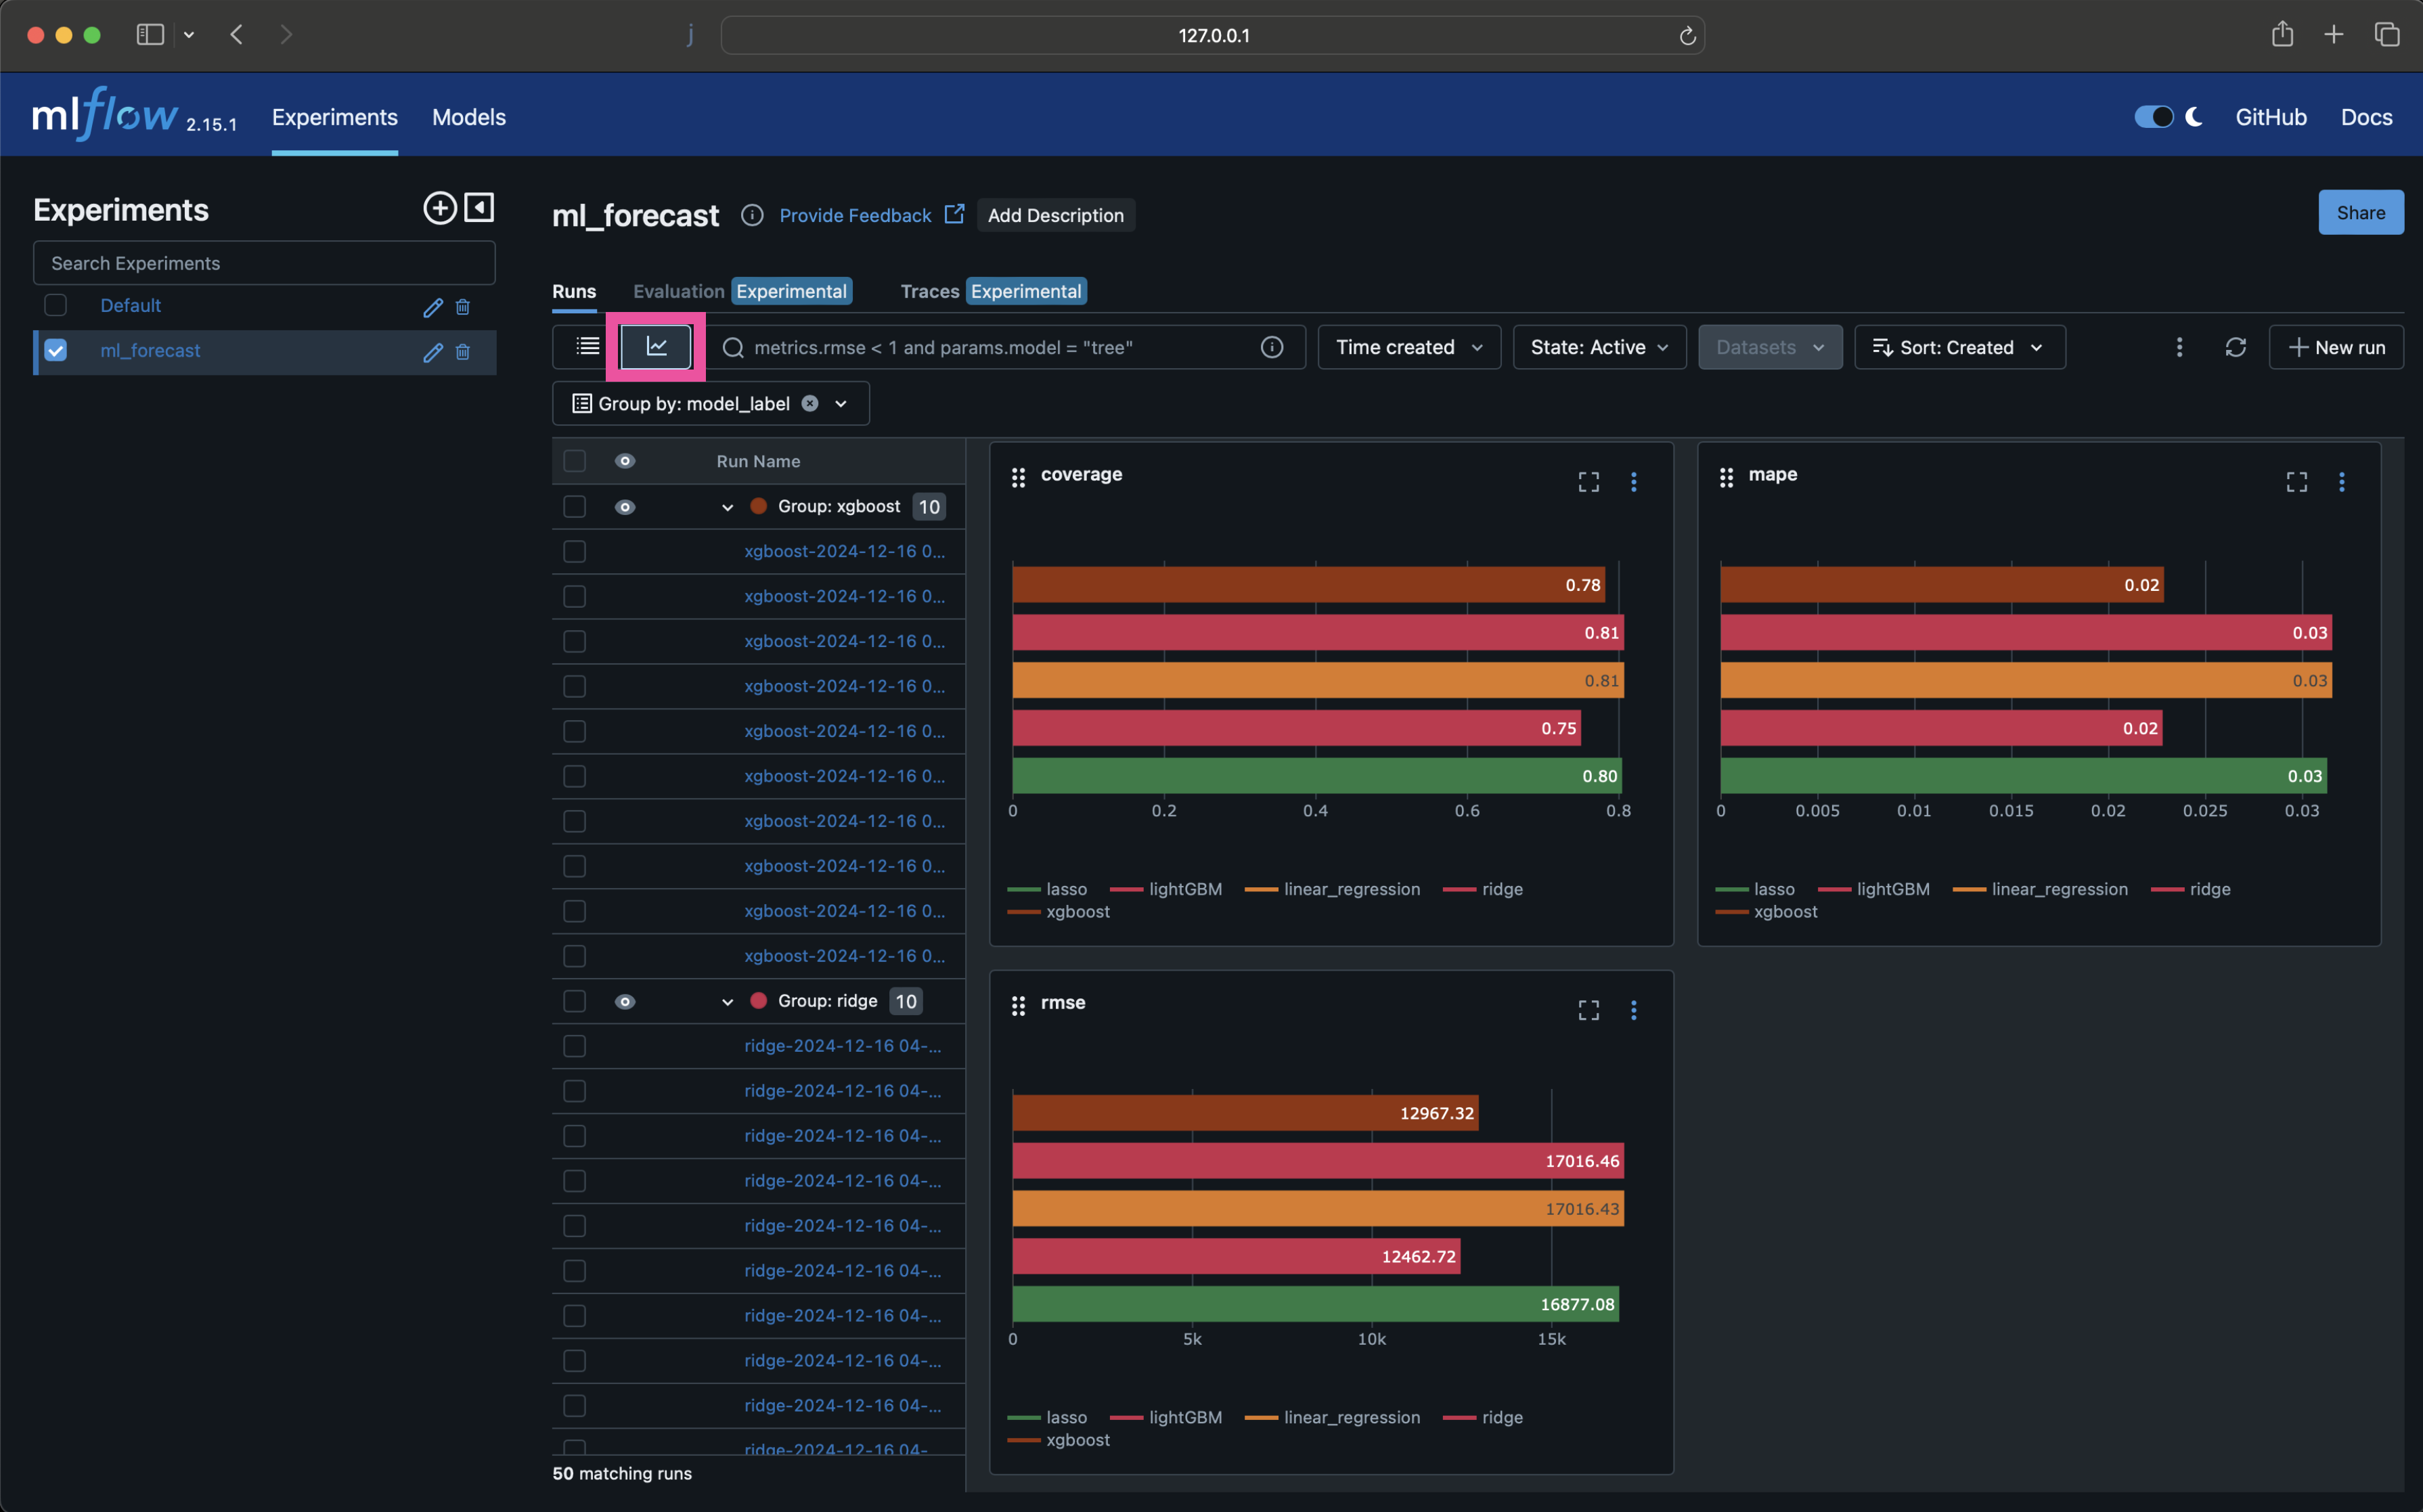Add a description to ml_forecast

(x=1055, y=215)
